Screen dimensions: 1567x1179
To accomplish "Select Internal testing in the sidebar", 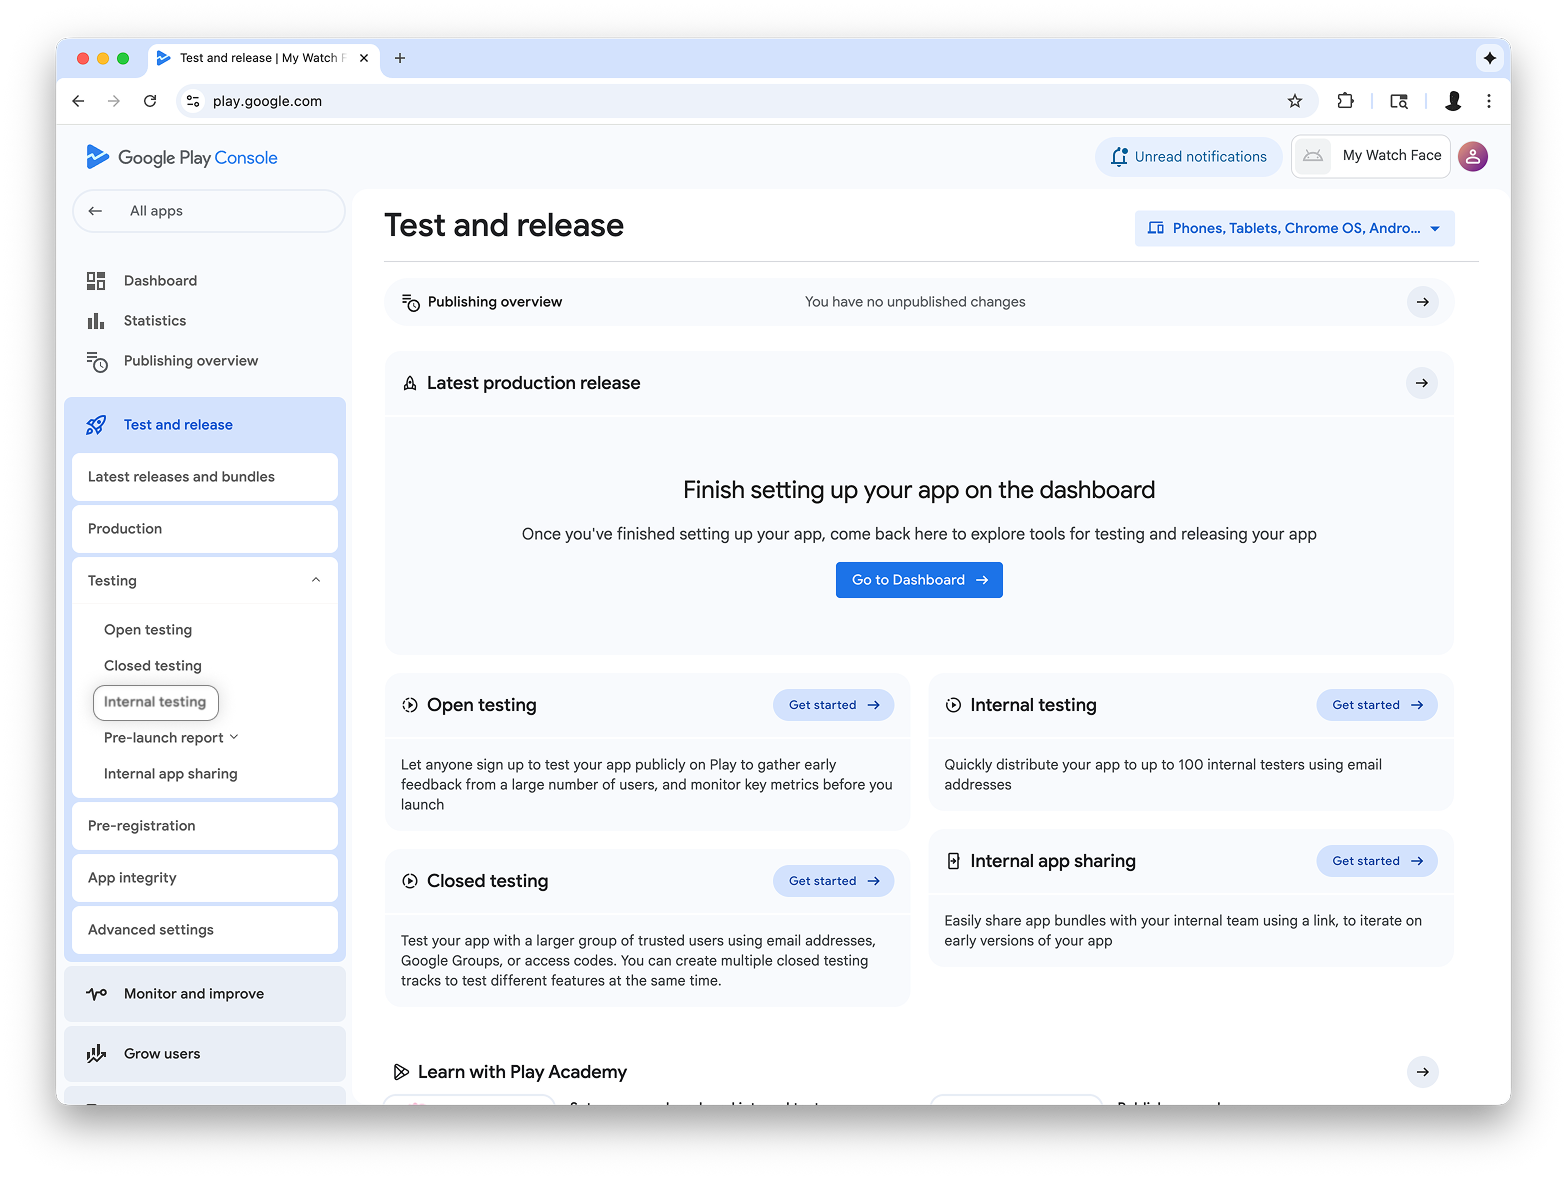I will (x=155, y=702).
